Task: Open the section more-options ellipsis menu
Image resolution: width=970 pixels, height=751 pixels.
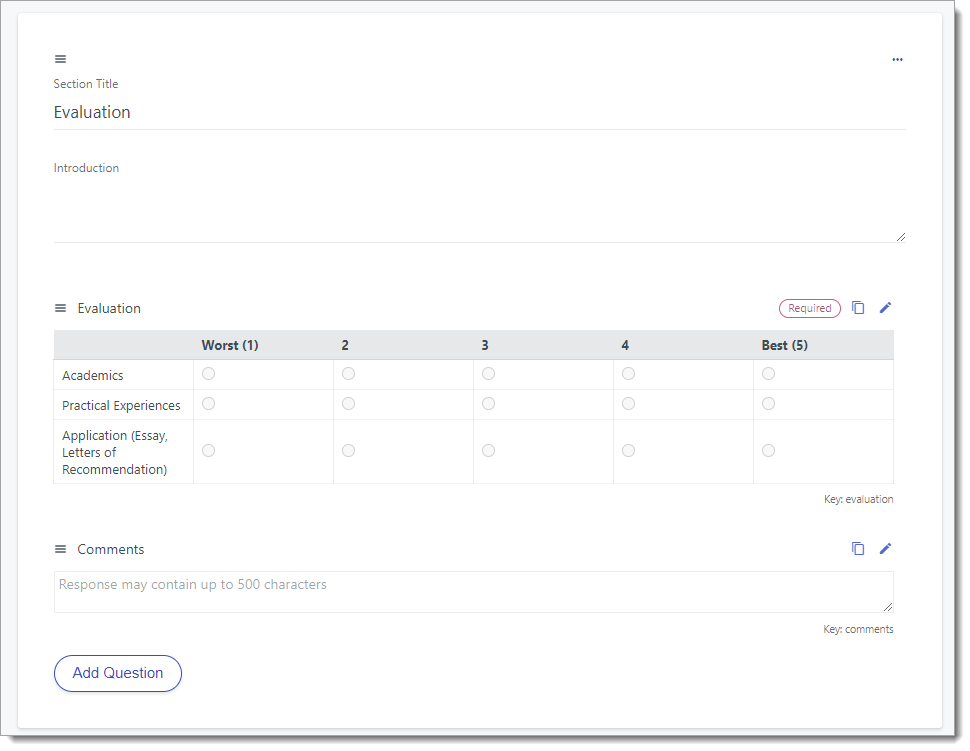Action: (897, 59)
